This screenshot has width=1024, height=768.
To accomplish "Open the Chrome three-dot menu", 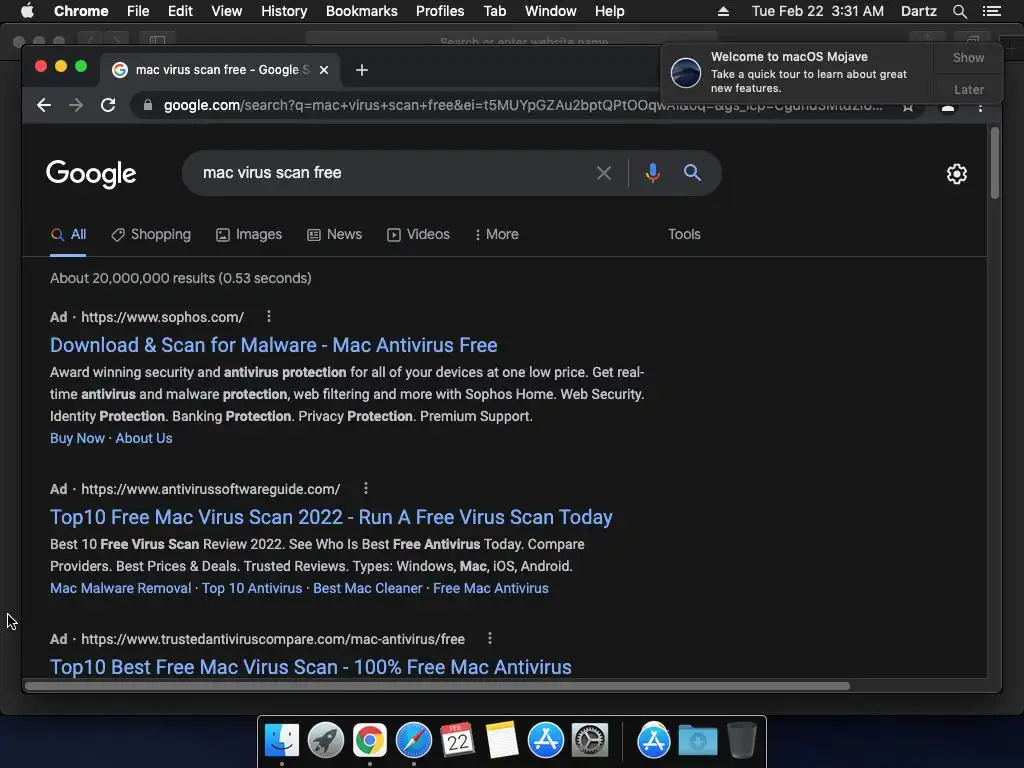I will 980,108.
